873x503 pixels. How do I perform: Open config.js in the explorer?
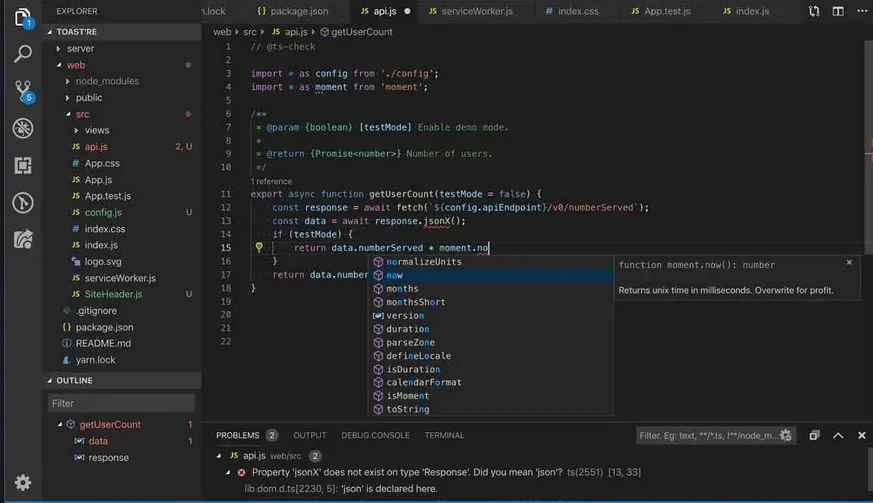(x=103, y=212)
